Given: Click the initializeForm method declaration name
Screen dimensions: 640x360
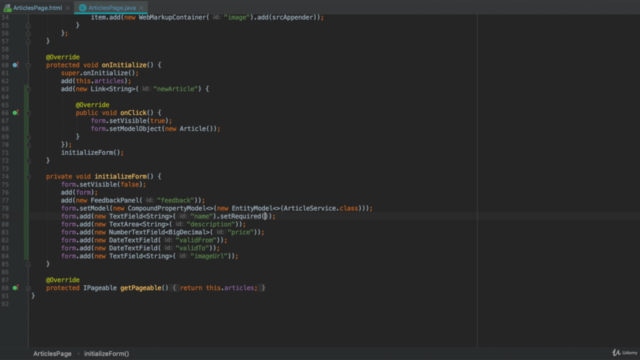Looking at the screenshot, I should tap(120, 177).
